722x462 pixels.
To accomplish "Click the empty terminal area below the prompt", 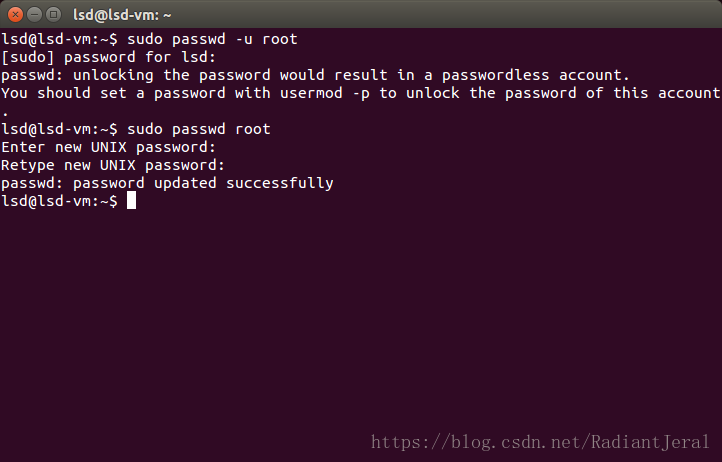I will point(361,322).
